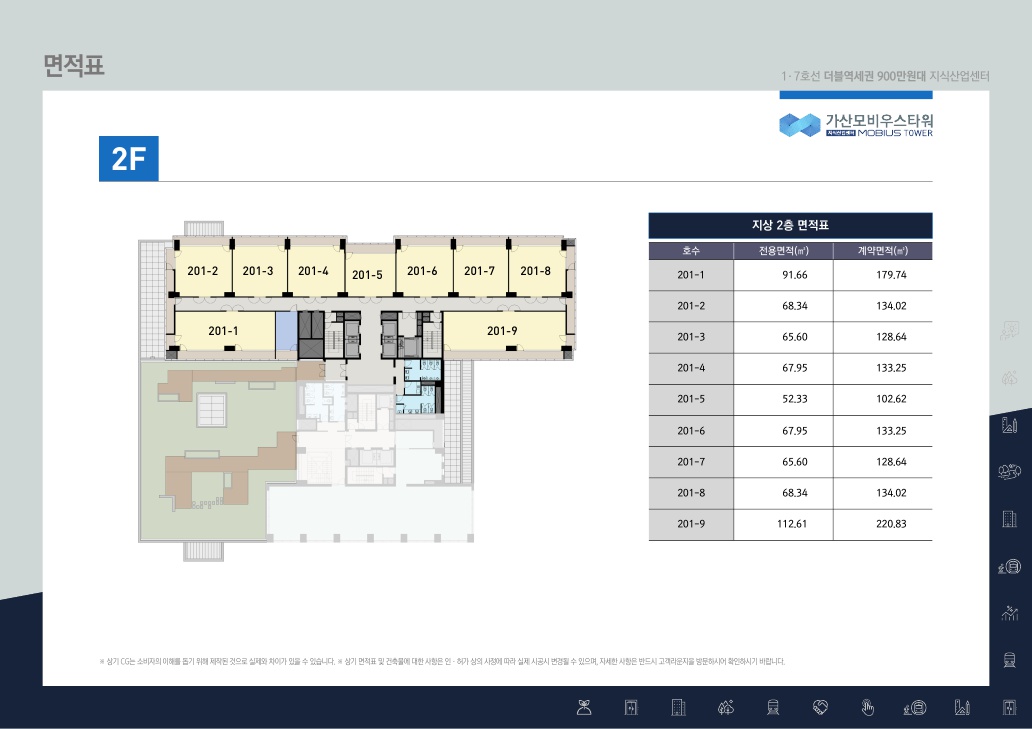Click the sprout plant icon in bottom bar
The image size is (1032, 729).
tap(585, 708)
